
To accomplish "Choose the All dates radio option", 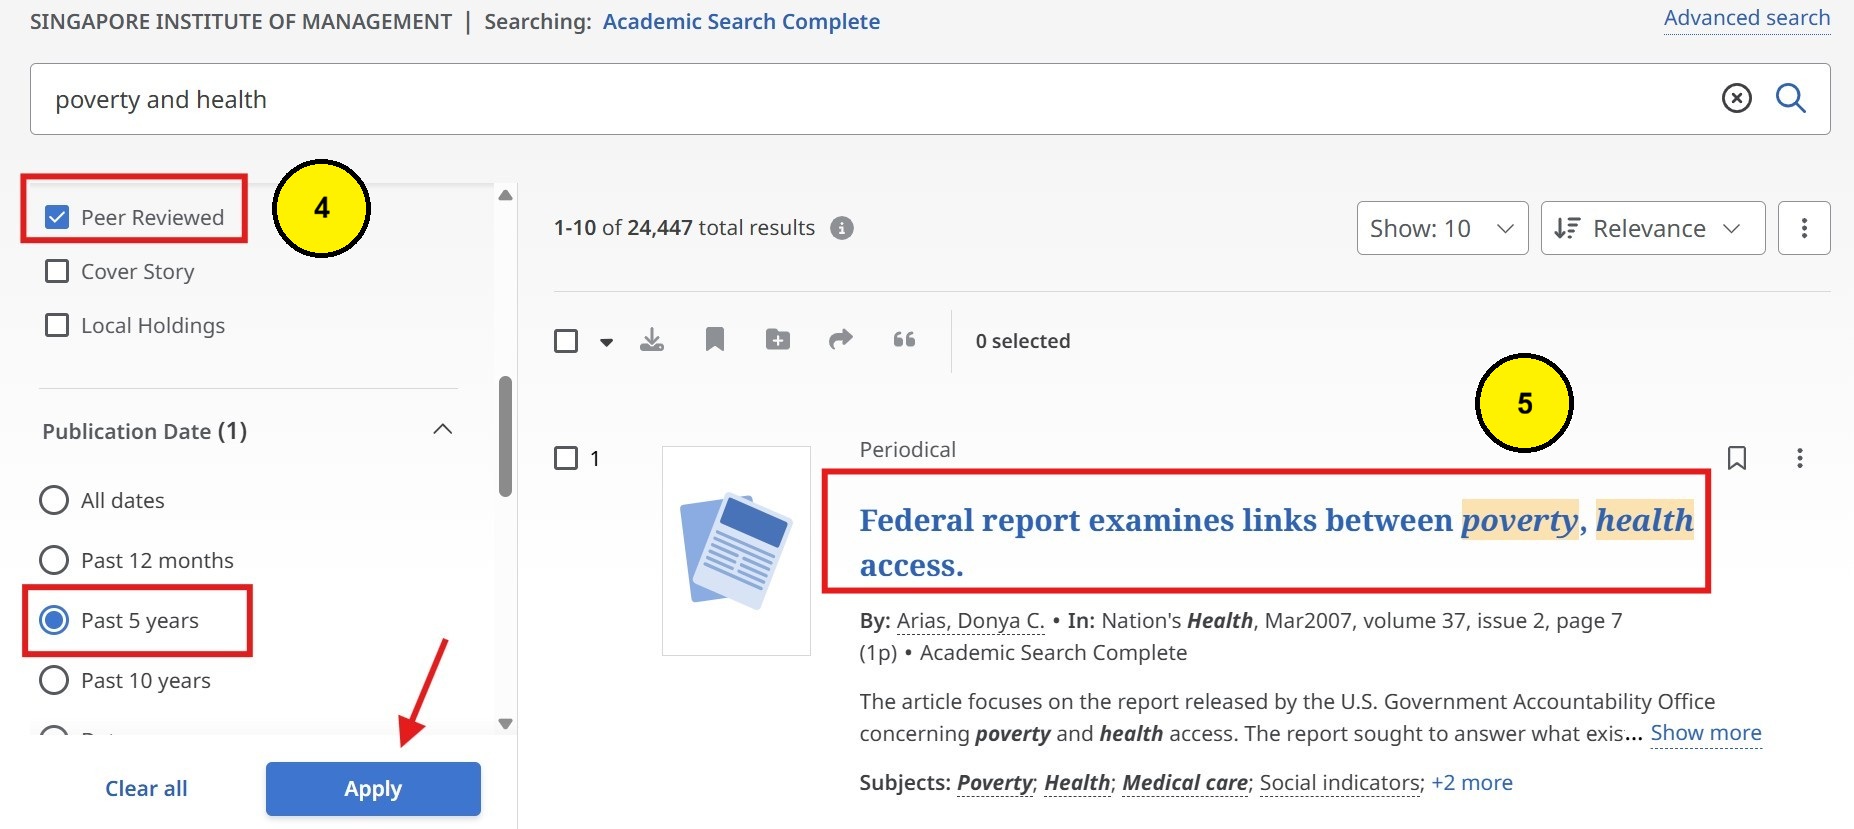I will point(54,500).
